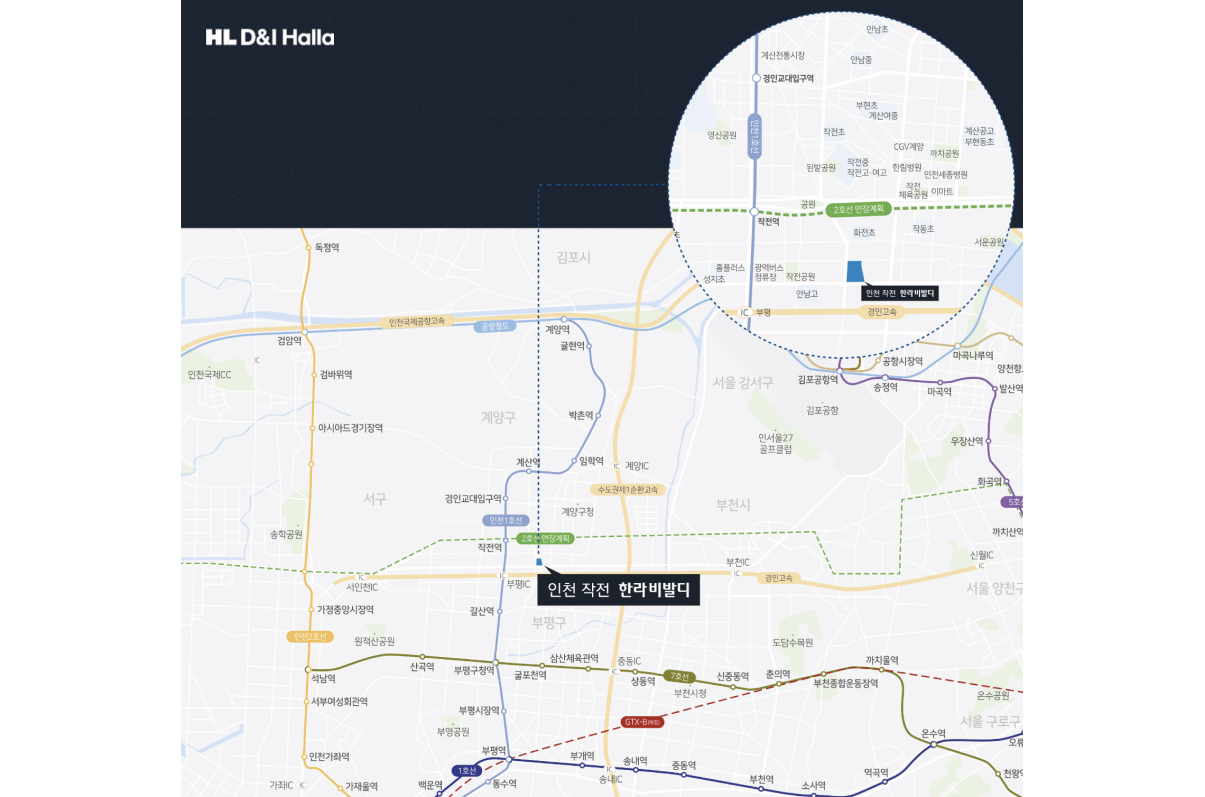Click the 인서울27 골프클럽 label
1205x797 pixels.
[775, 443]
